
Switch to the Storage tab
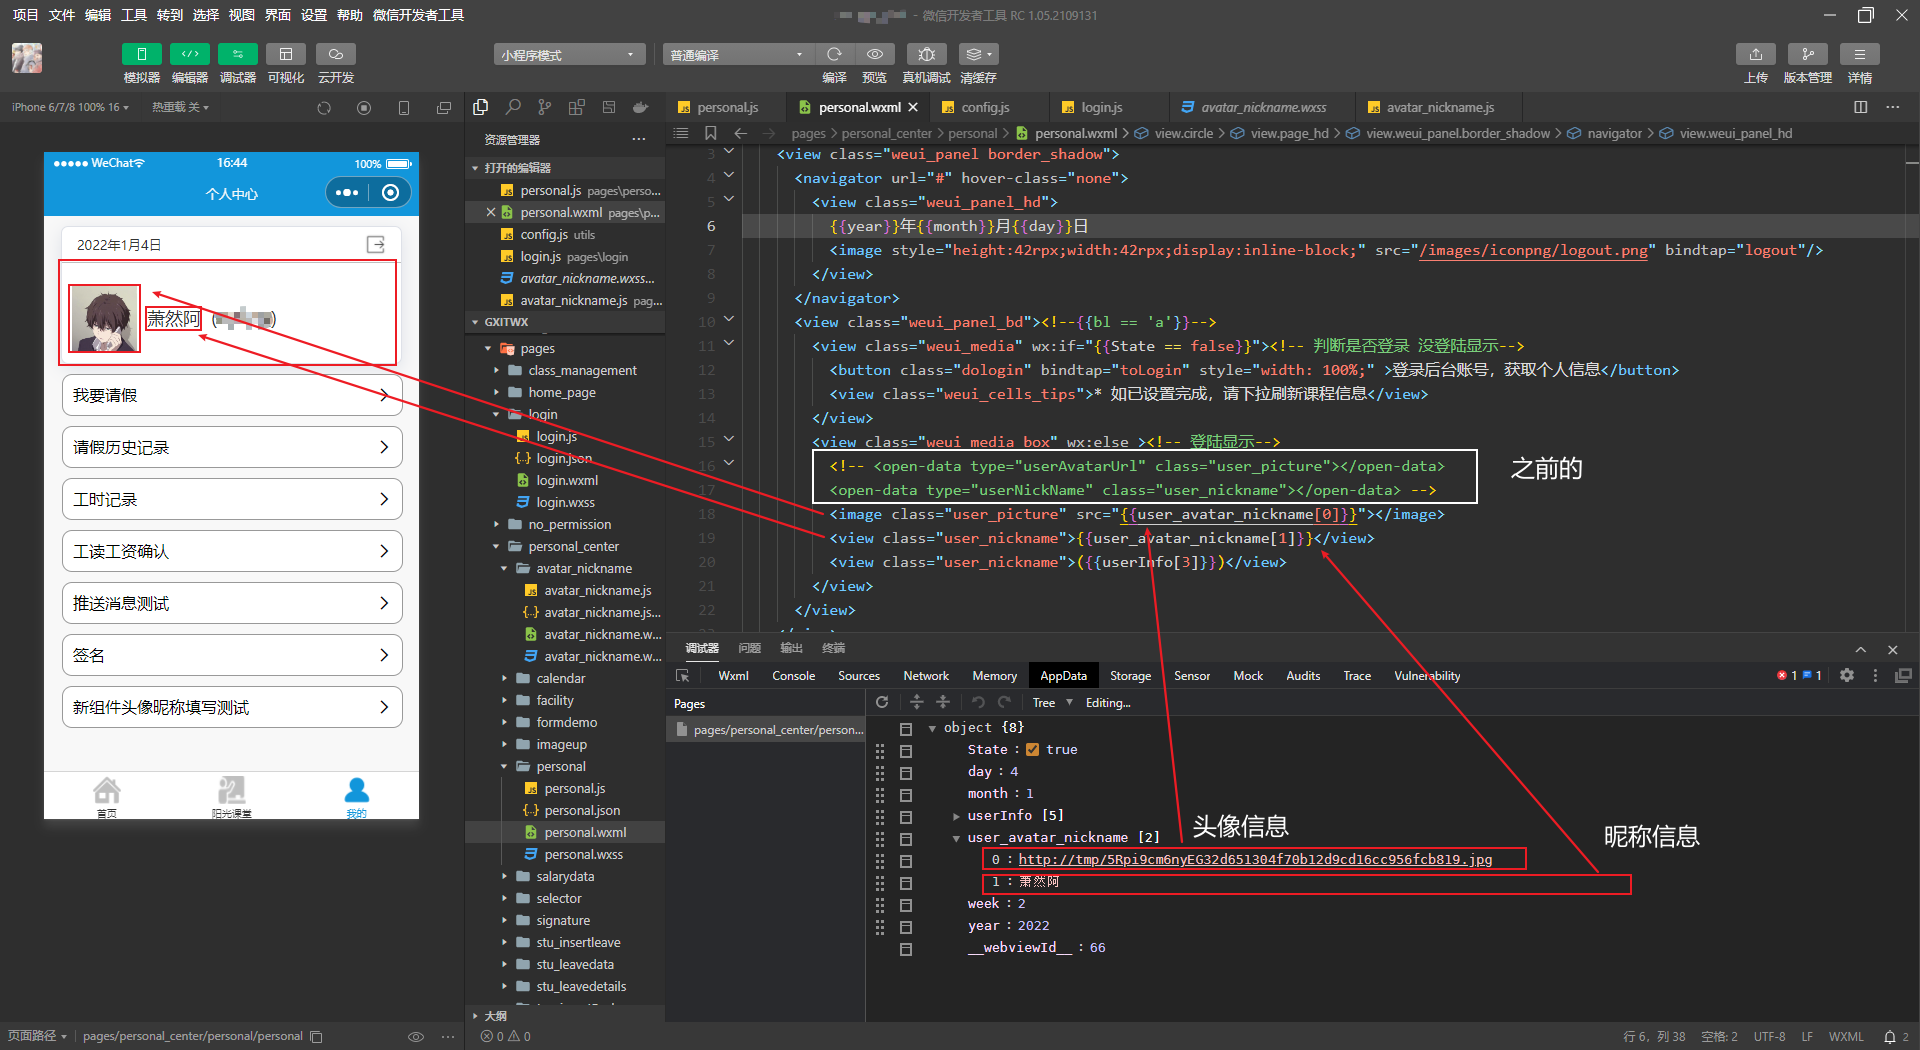click(1130, 676)
